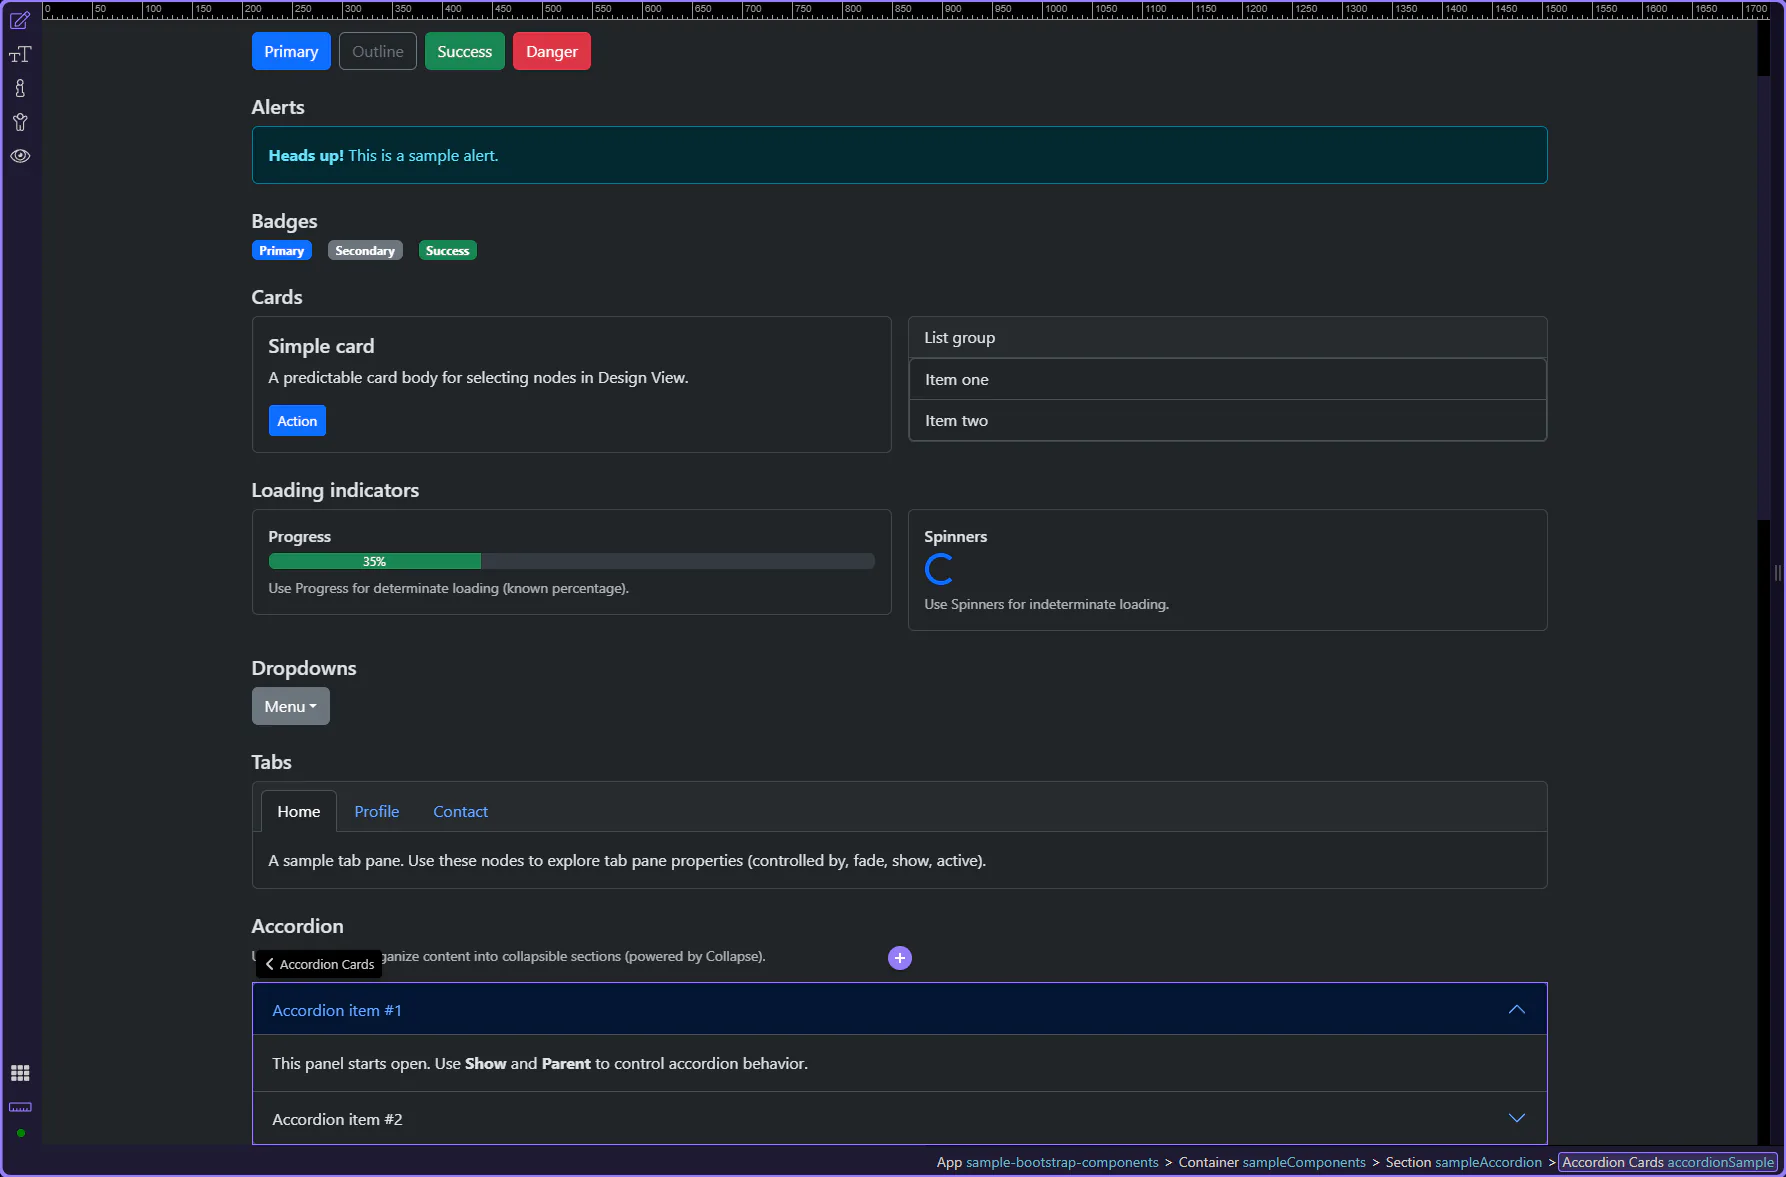Select the text size tool icon
Image resolution: width=1786 pixels, height=1177 pixels.
click(20, 54)
